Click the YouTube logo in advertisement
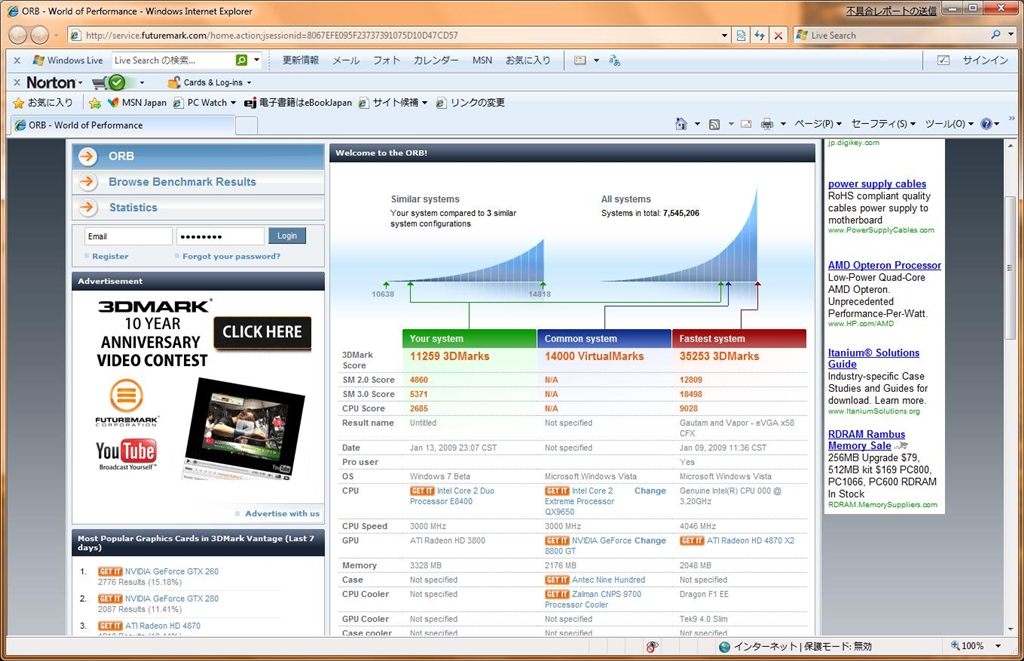Viewport: 1024px width, 661px height. point(126,453)
